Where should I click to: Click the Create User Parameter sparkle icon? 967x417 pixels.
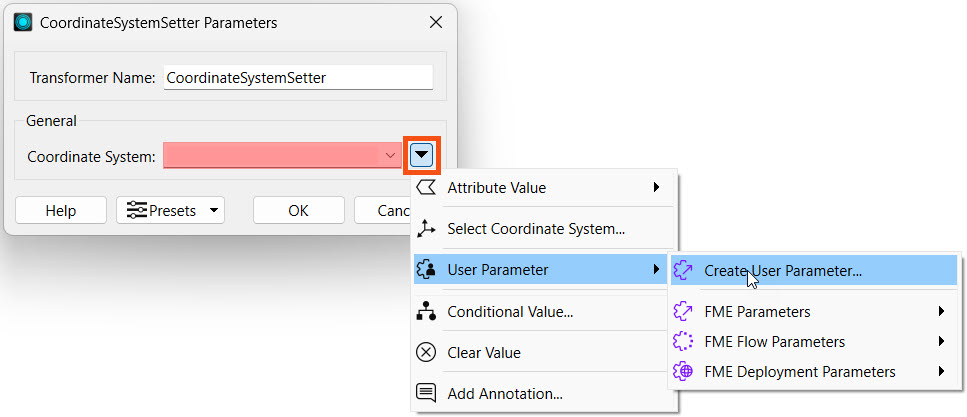pos(684,270)
